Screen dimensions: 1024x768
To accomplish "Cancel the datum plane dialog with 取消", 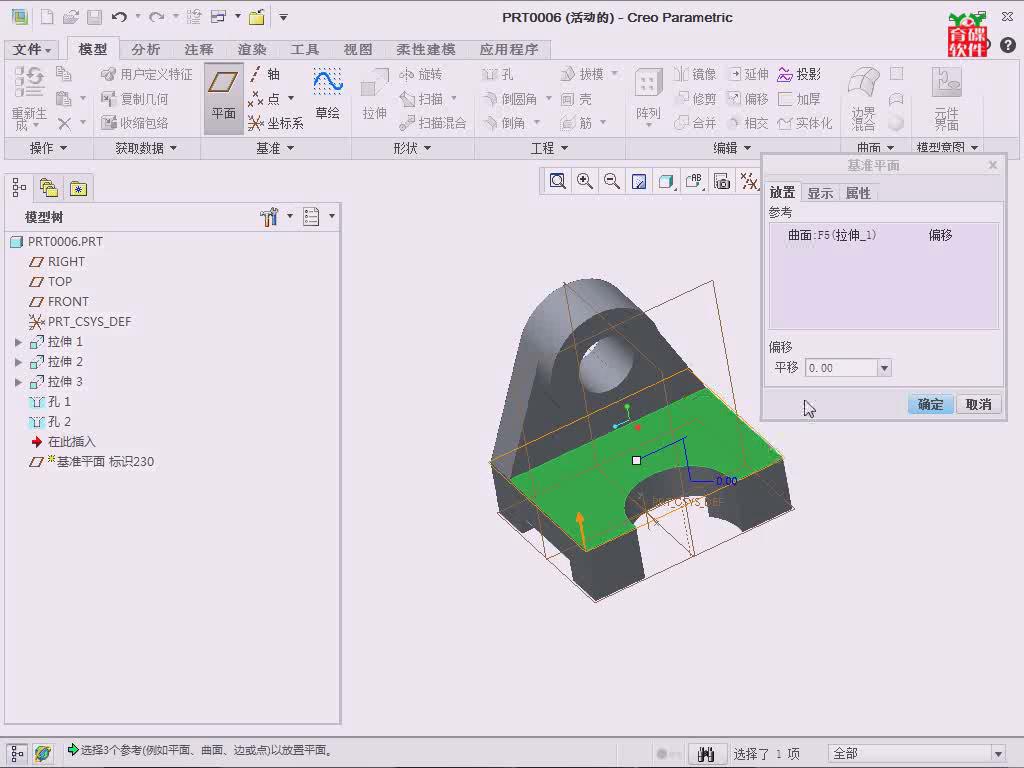I will (978, 404).
